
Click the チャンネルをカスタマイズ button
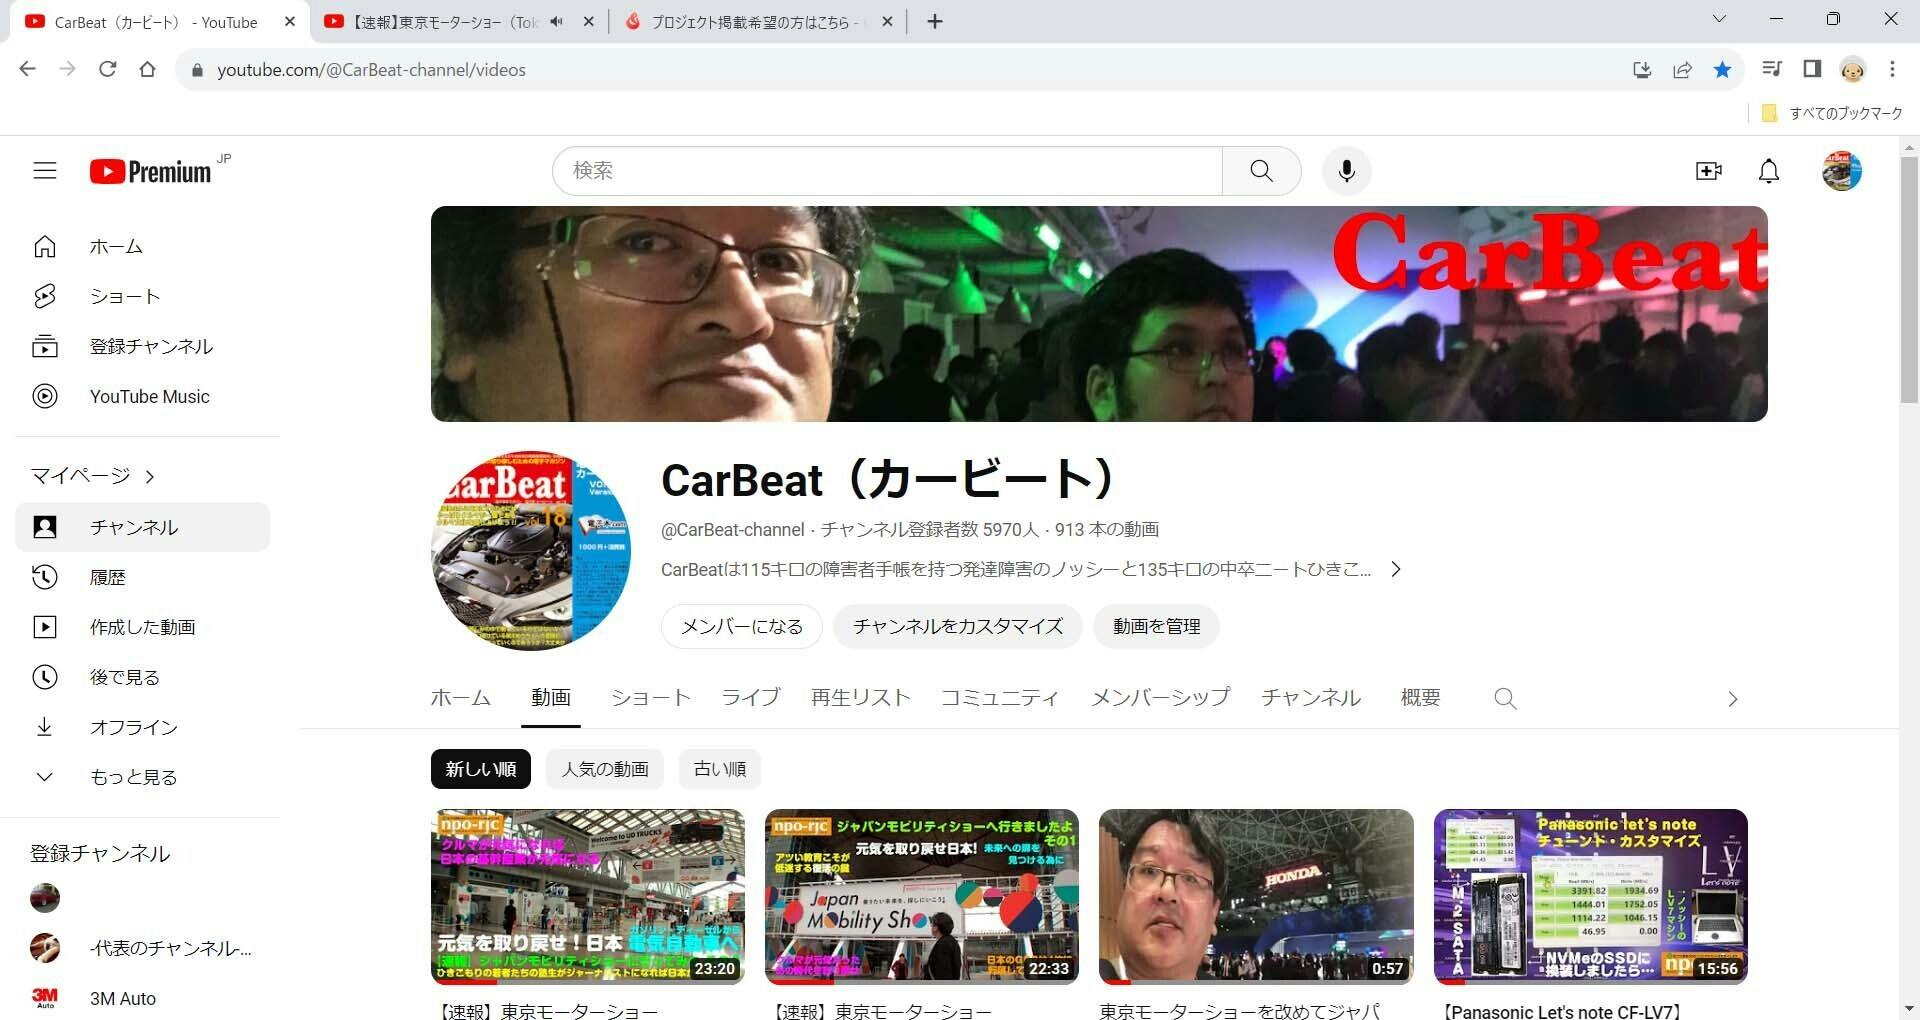[957, 626]
